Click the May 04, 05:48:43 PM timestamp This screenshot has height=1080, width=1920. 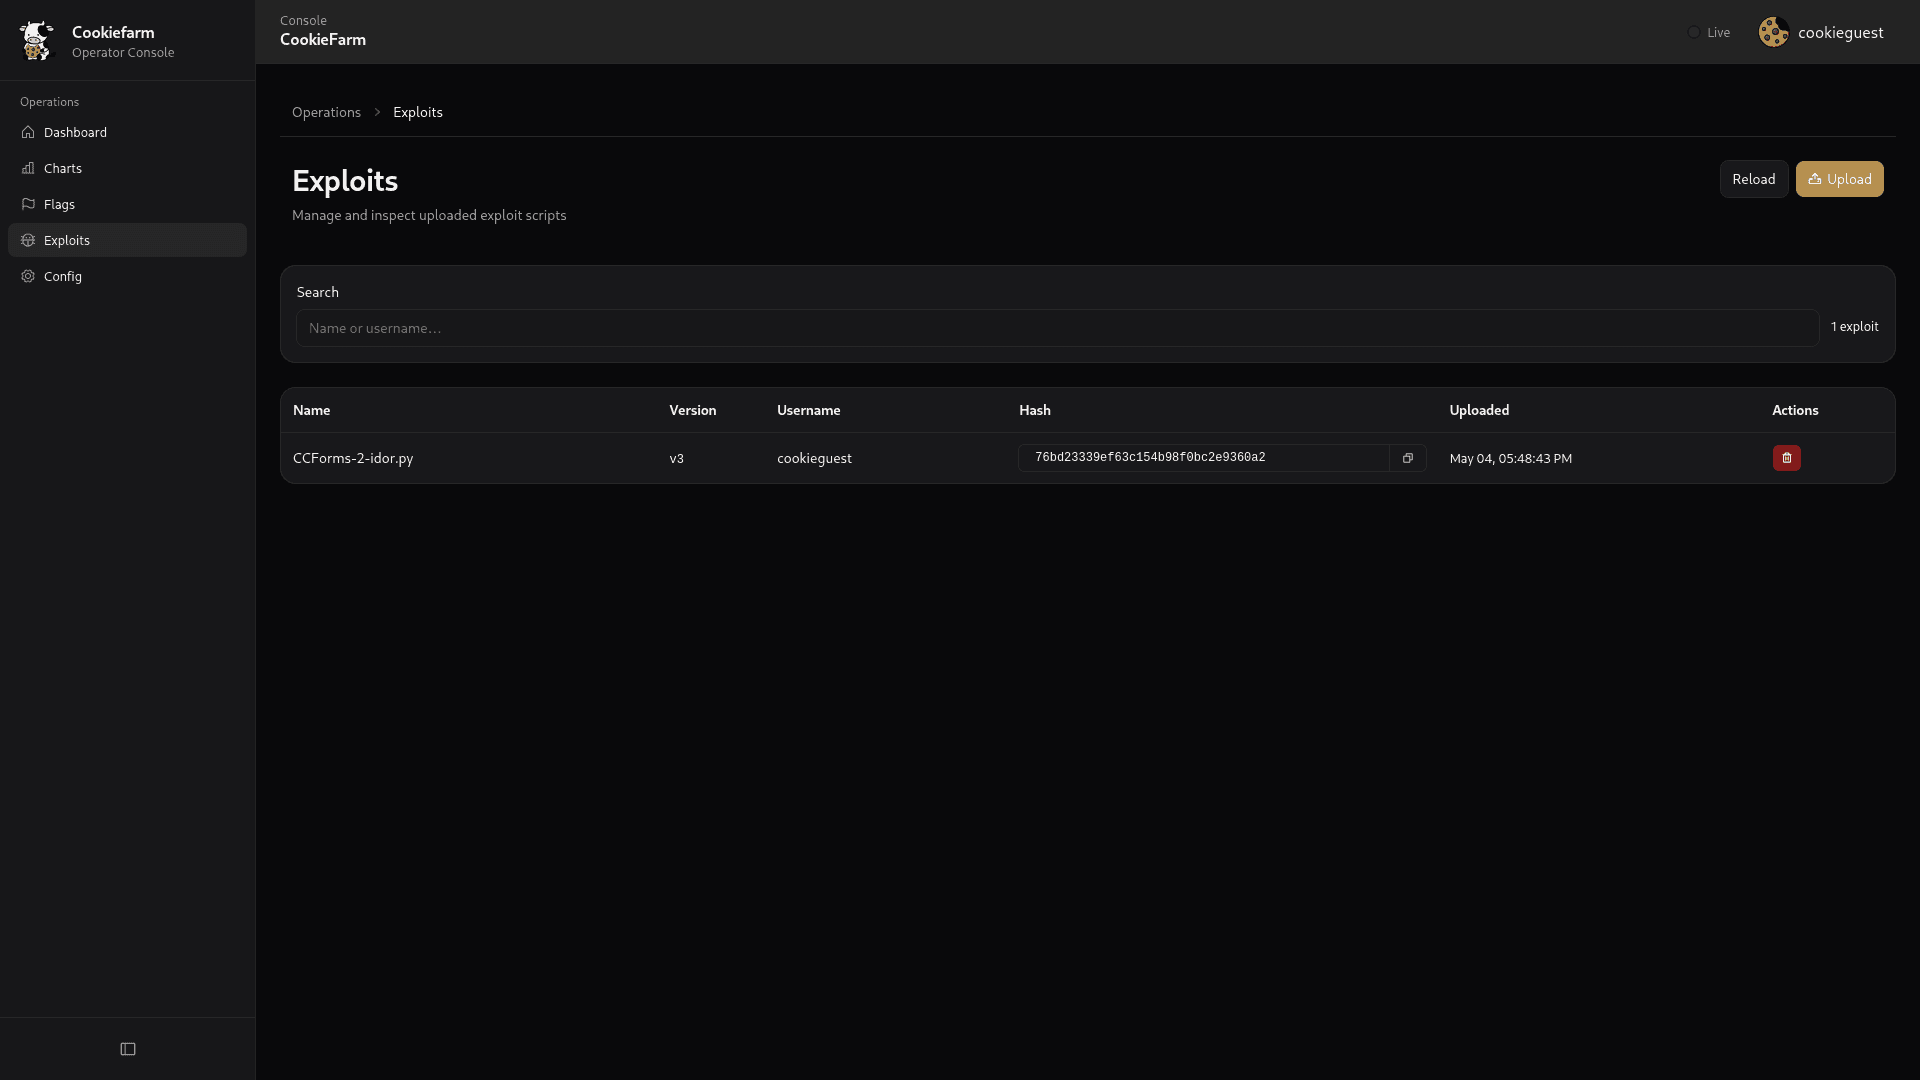(x=1510, y=458)
